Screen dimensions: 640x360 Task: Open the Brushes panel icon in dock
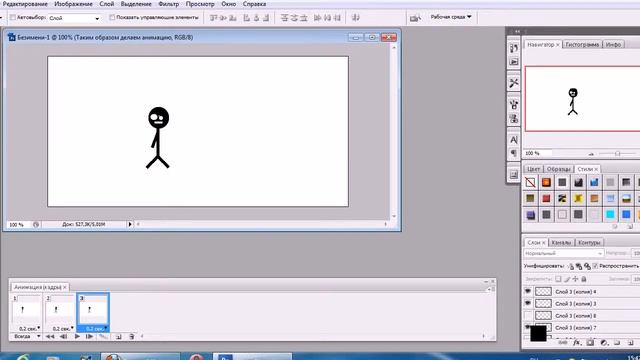(x=513, y=105)
